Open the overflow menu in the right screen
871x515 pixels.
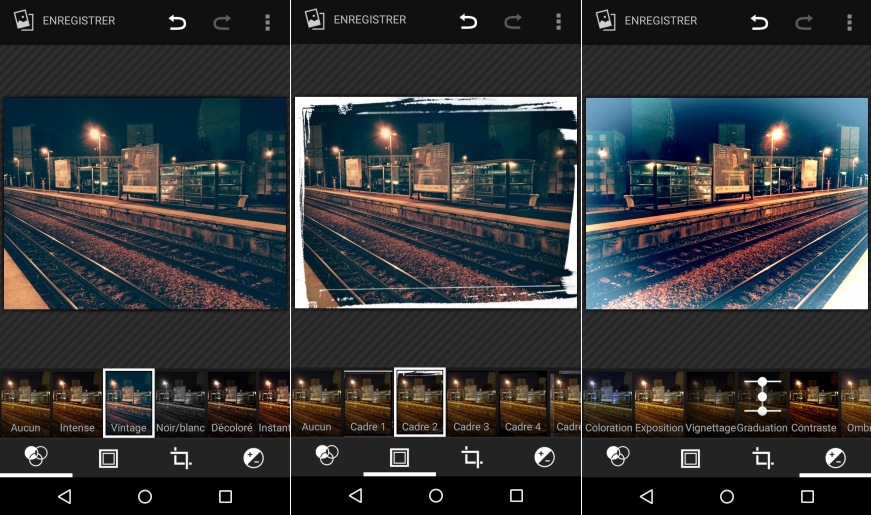[x=849, y=22]
